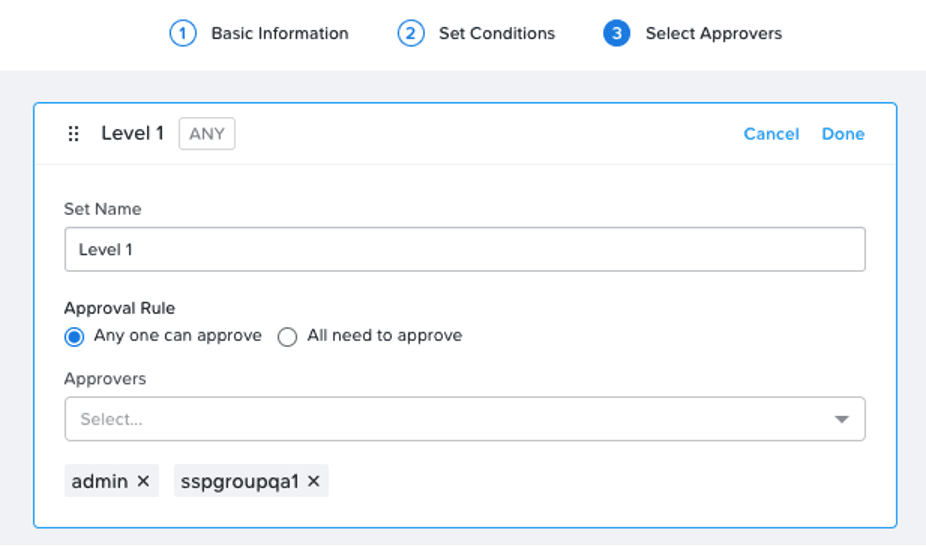The width and height of the screenshot is (926, 546).
Task: Go to the Basic Information step
Action: click(x=279, y=34)
